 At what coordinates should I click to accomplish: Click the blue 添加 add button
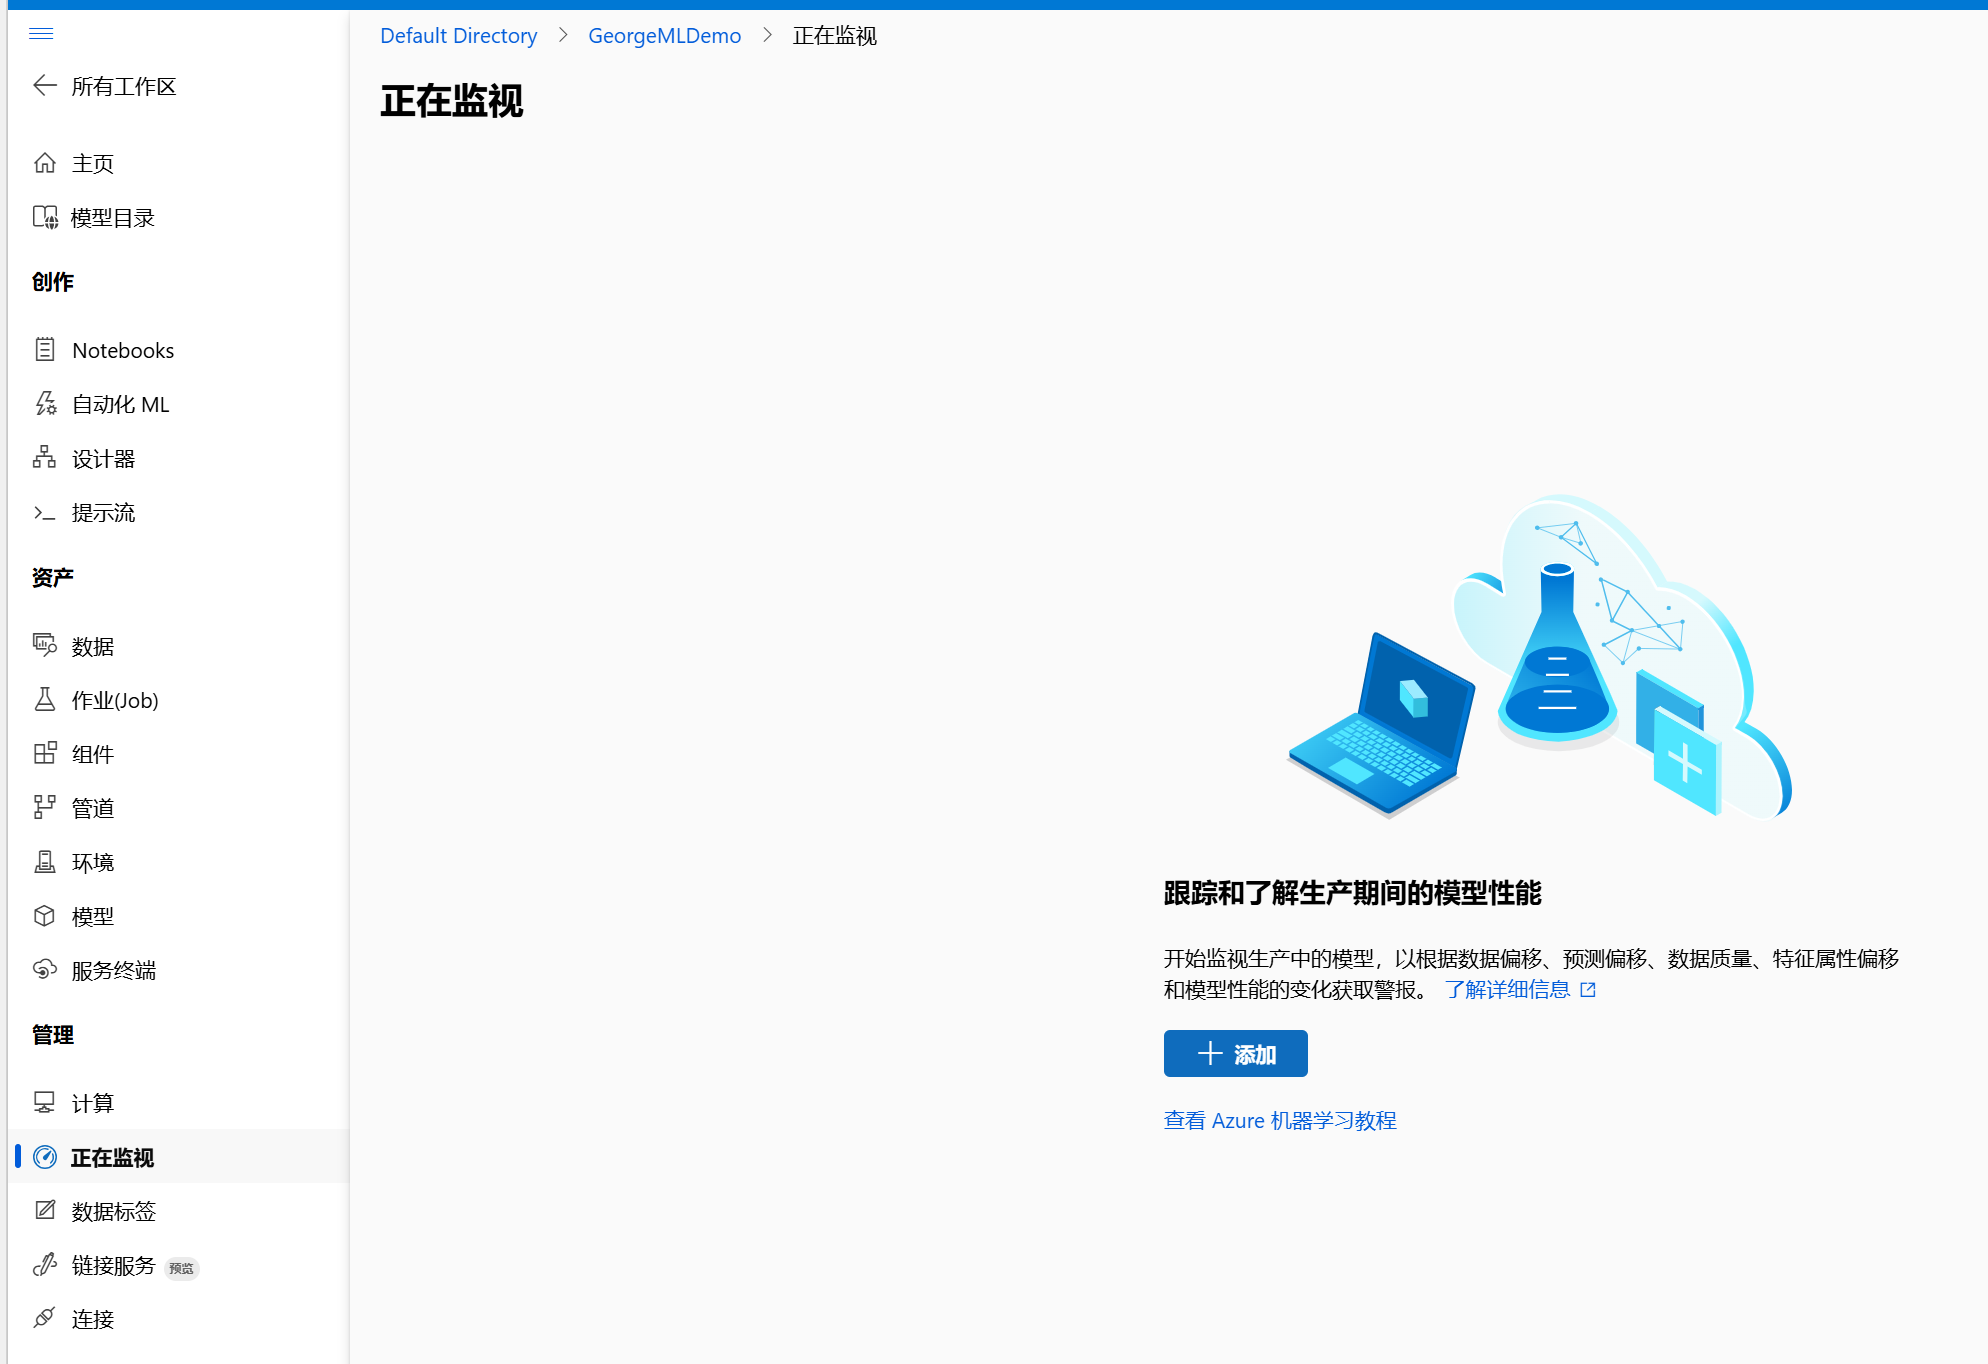[1235, 1054]
